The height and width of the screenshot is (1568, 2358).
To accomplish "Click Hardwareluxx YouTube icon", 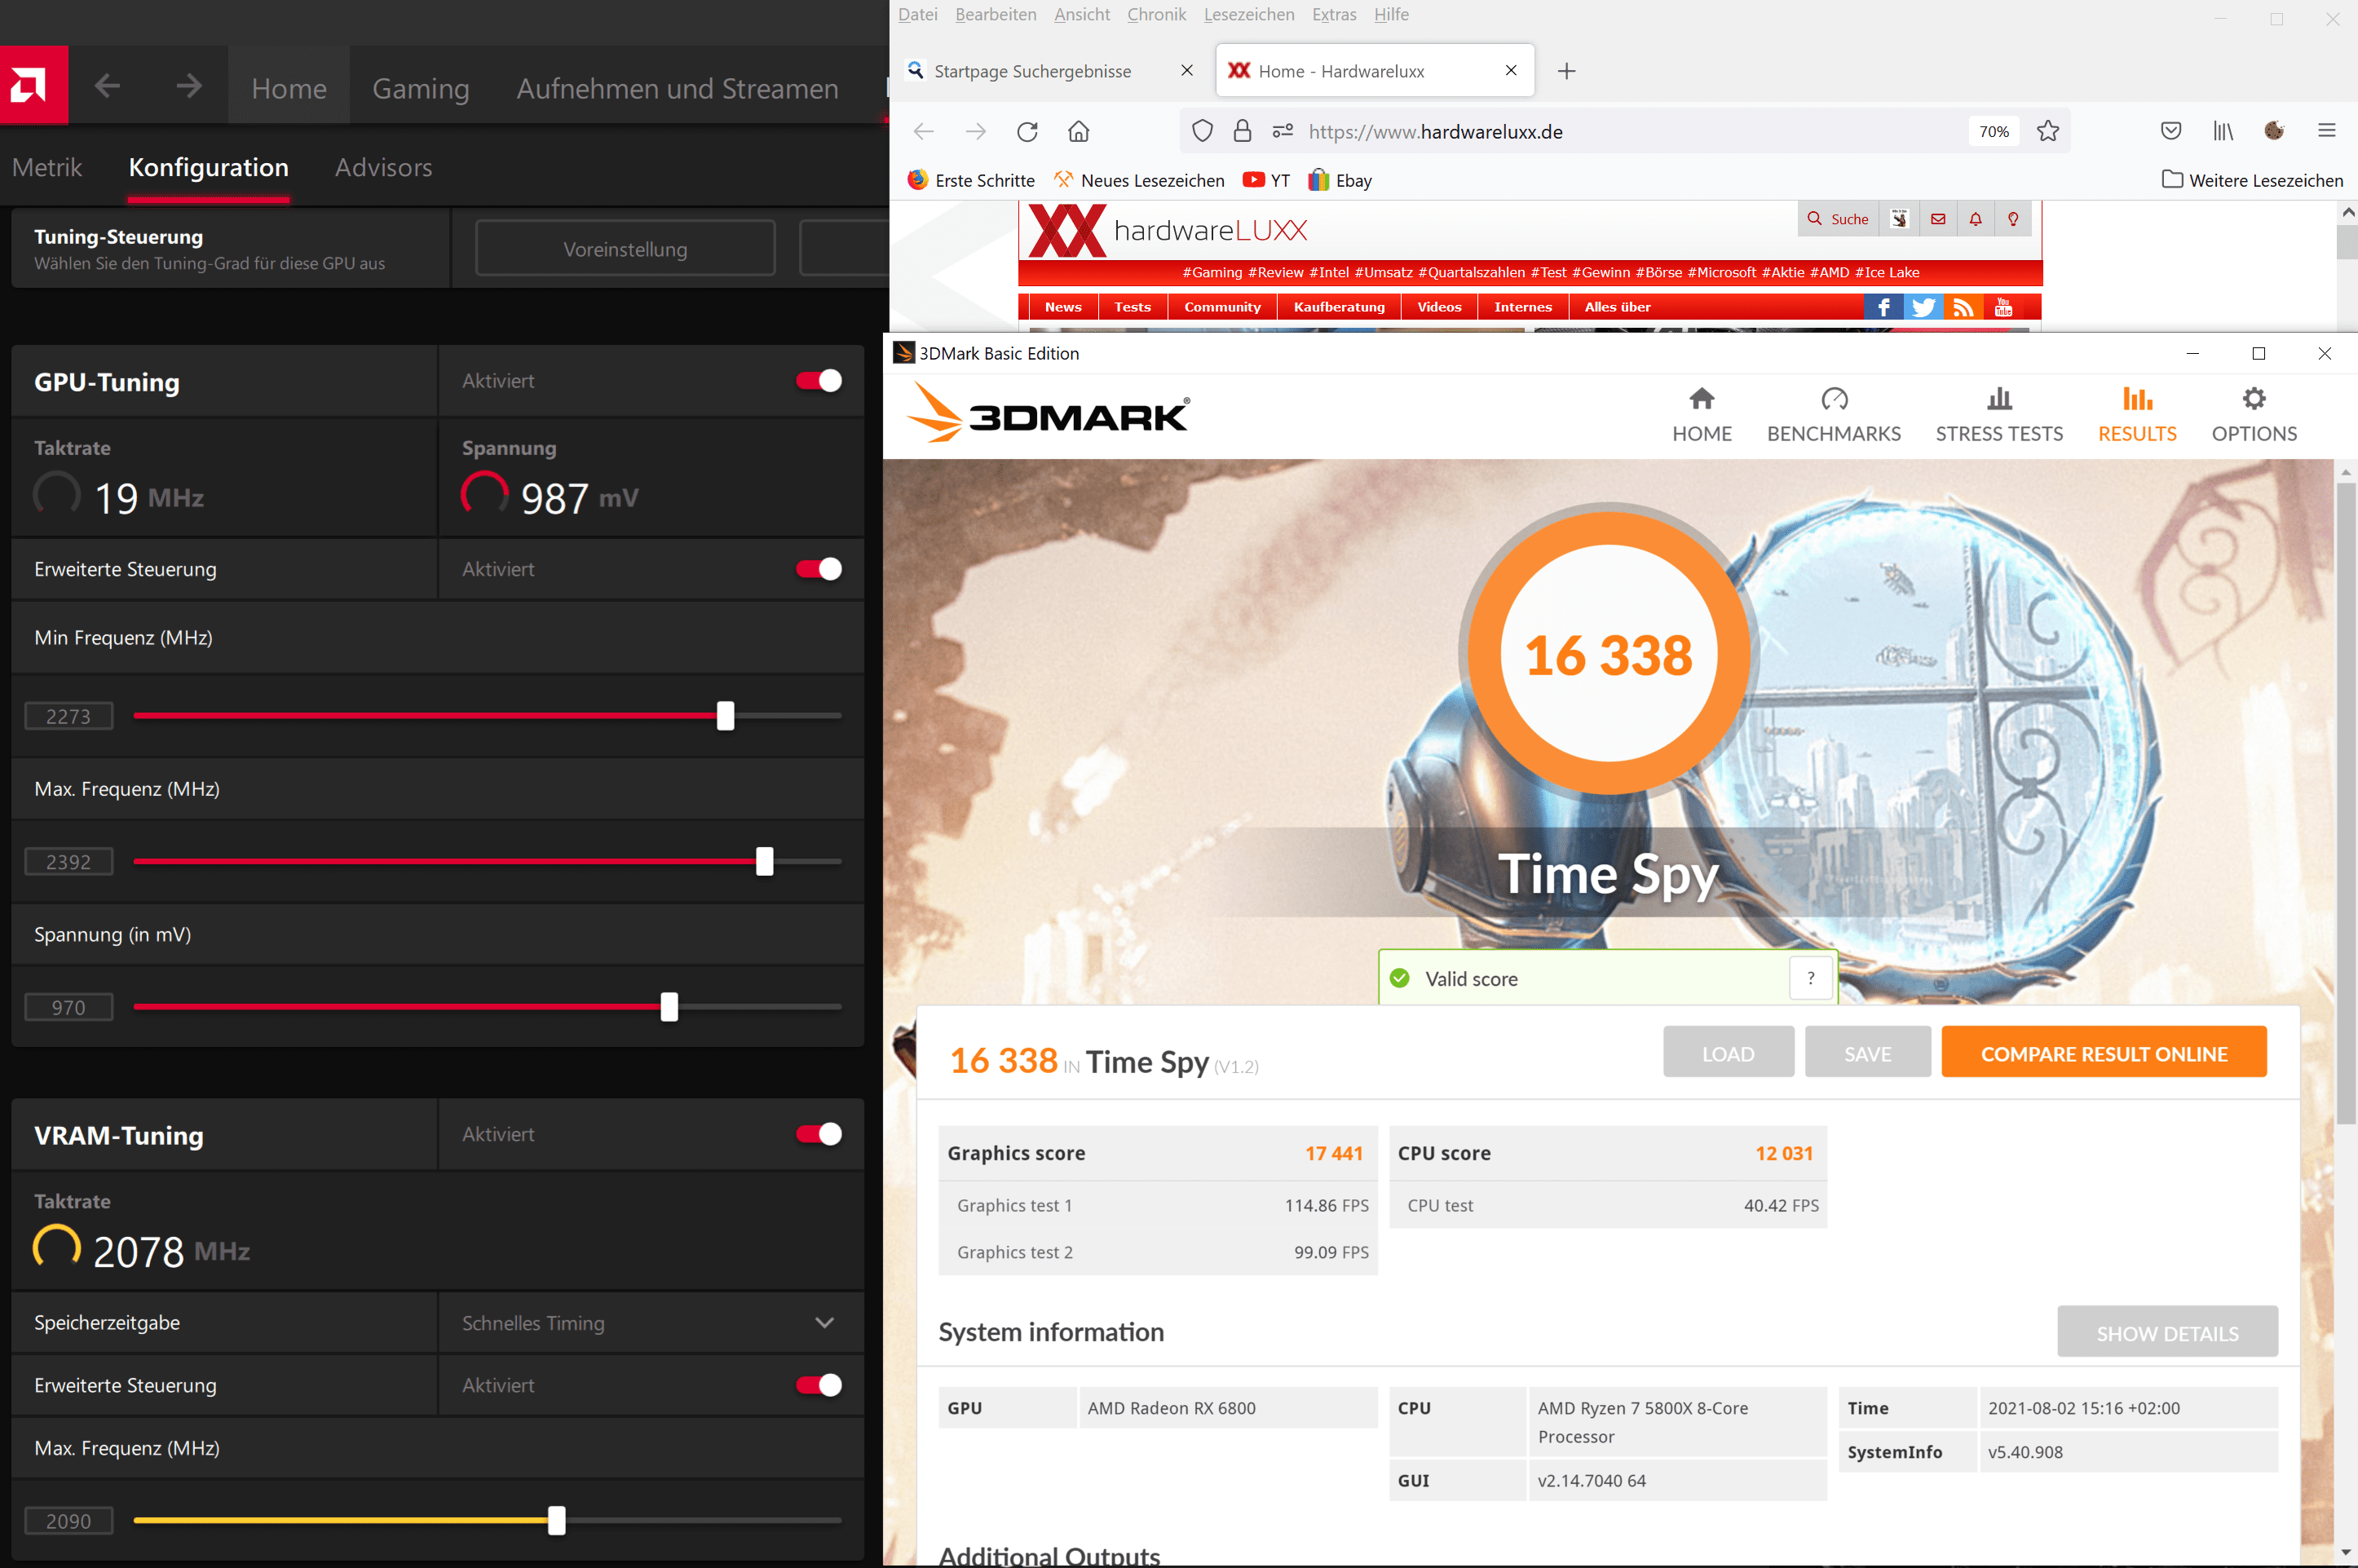I will [x=2003, y=307].
